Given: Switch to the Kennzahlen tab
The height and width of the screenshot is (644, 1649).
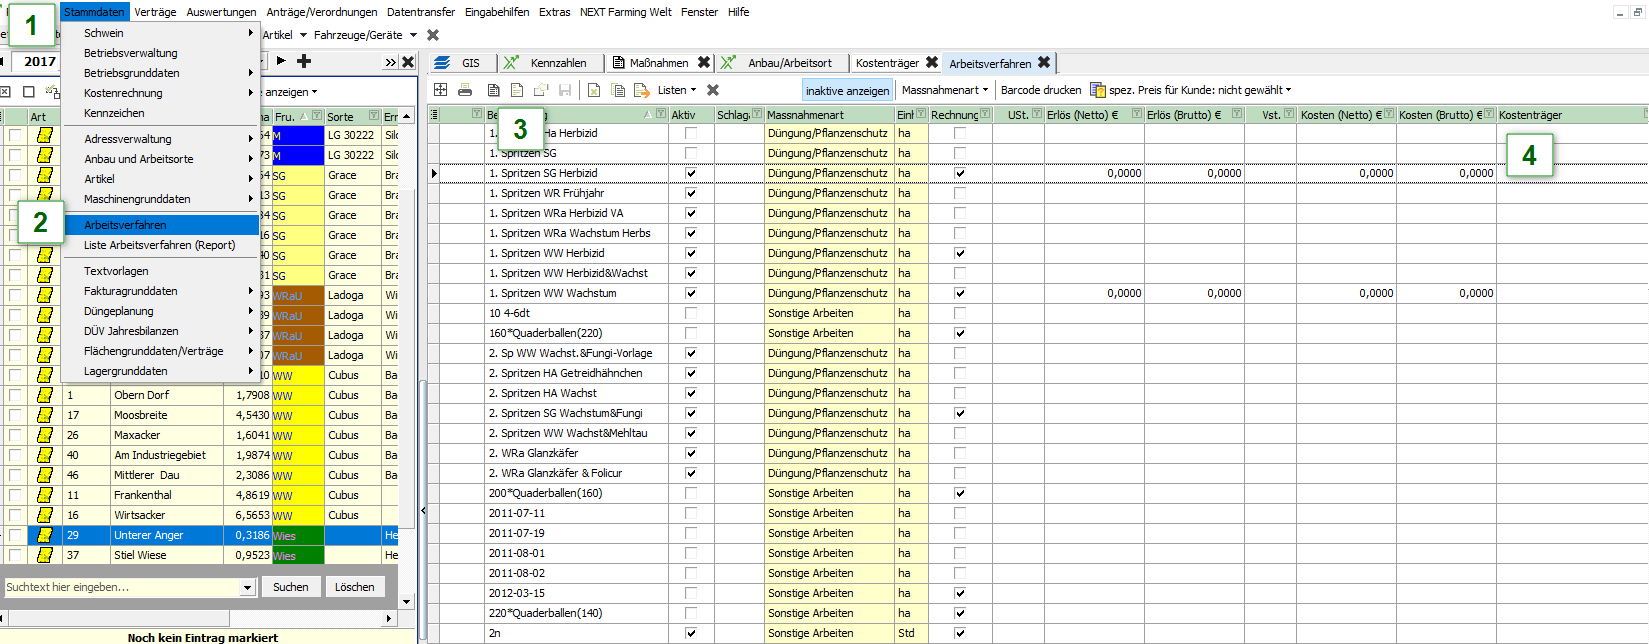Looking at the screenshot, I should tap(557, 63).
